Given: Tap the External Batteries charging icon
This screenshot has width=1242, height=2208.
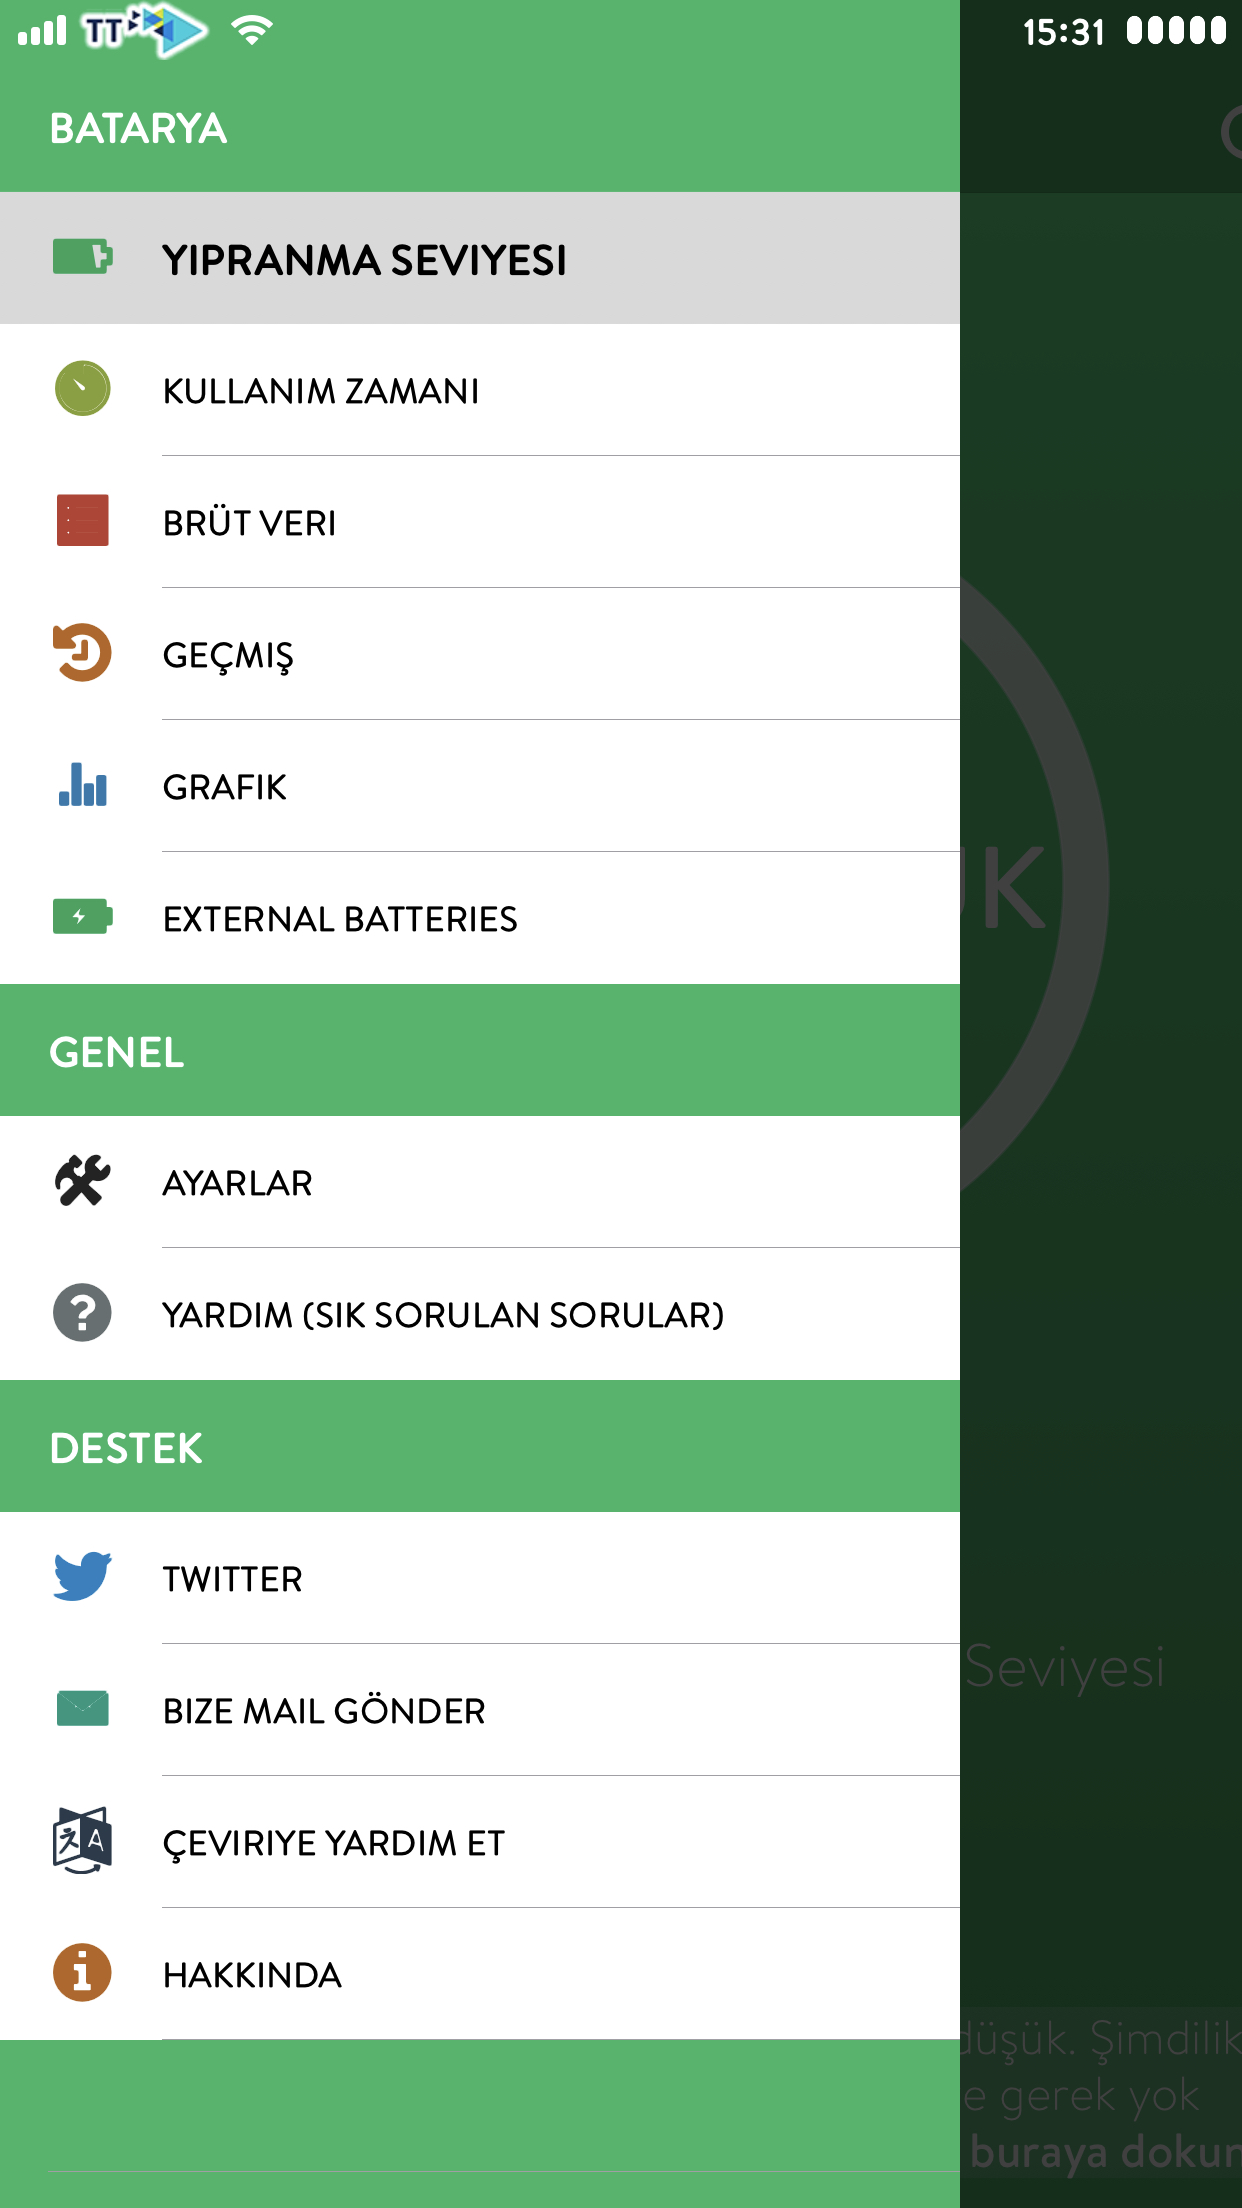Looking at the screenshot, I should [x=82, y=916].
